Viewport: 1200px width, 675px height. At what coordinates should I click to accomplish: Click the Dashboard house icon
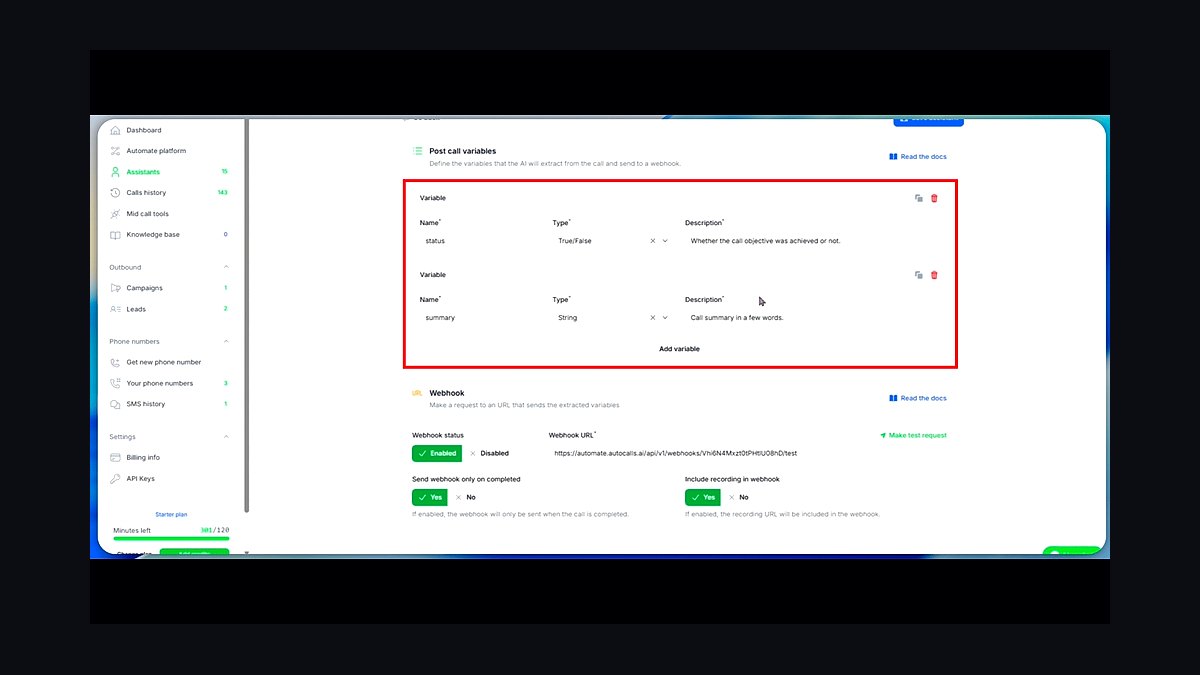click(x=115, y=130)
